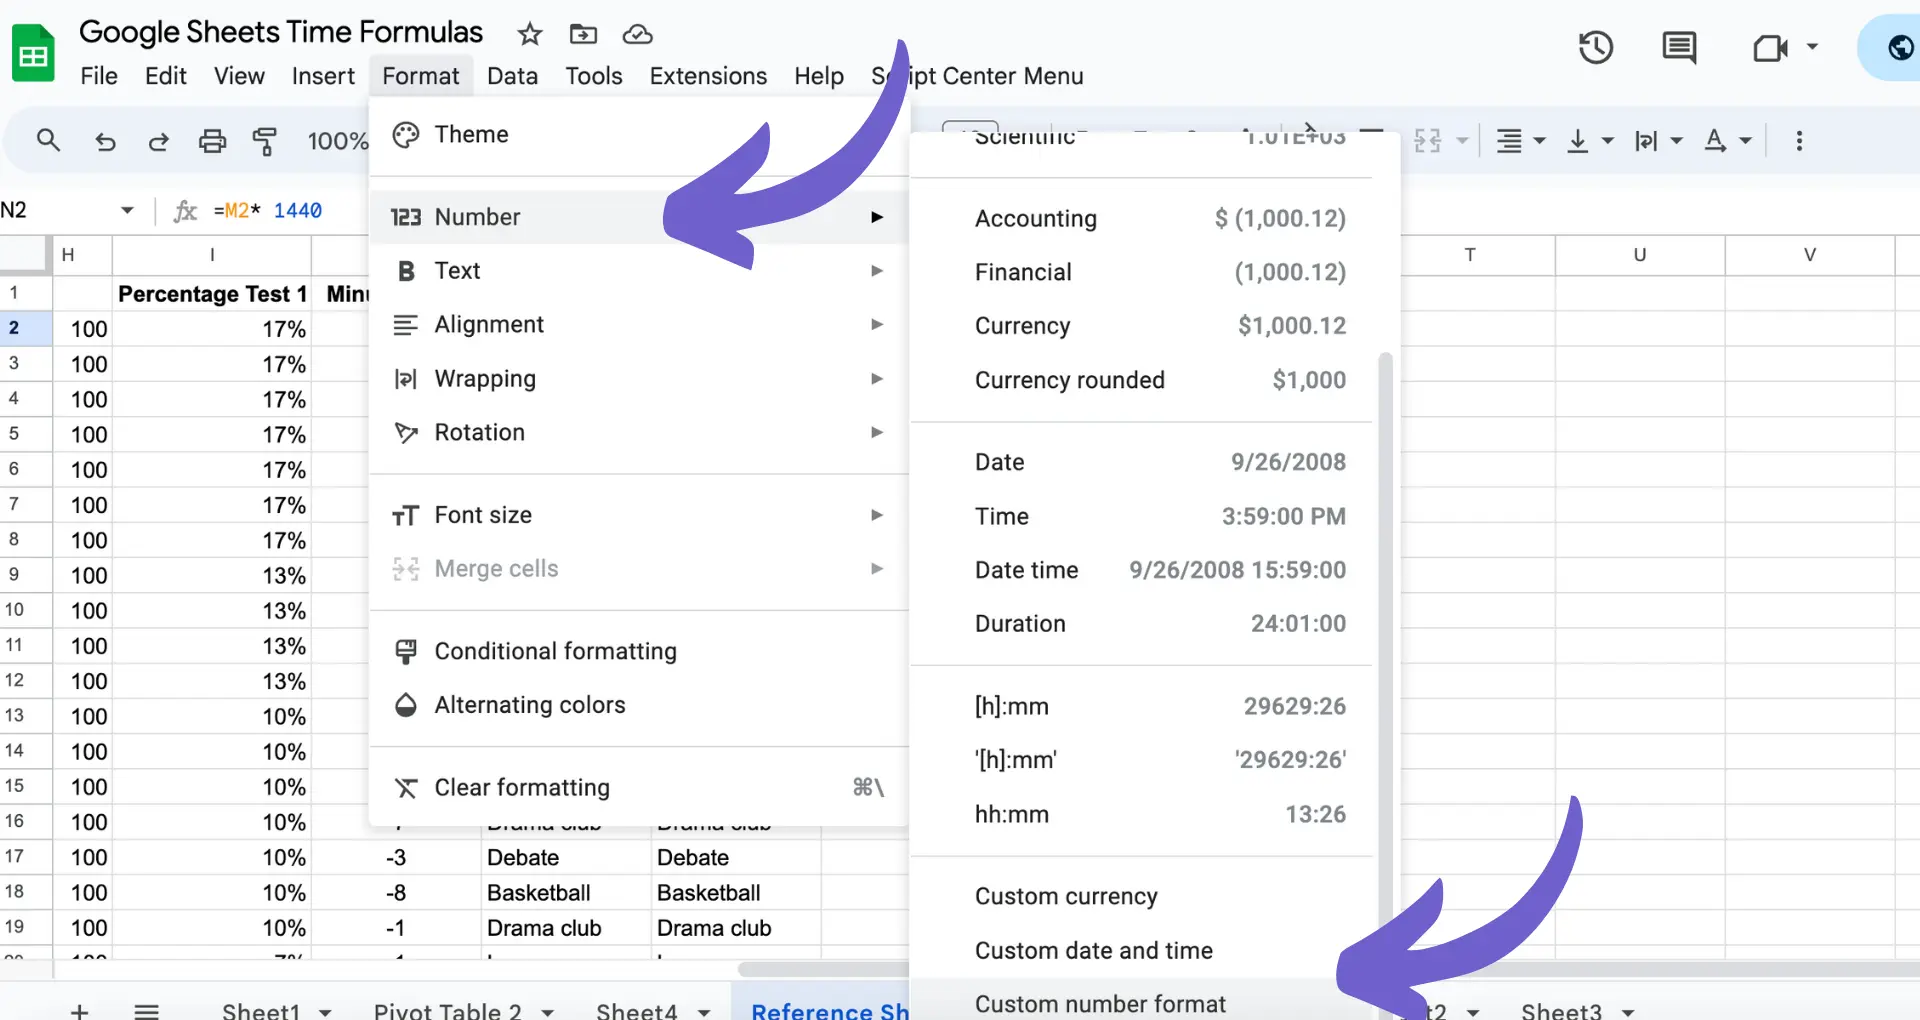Image resolution: width=1920 pixels, height=1020 pixels.
Task: Expand the Alignment submenu
Action: [638, 325]
